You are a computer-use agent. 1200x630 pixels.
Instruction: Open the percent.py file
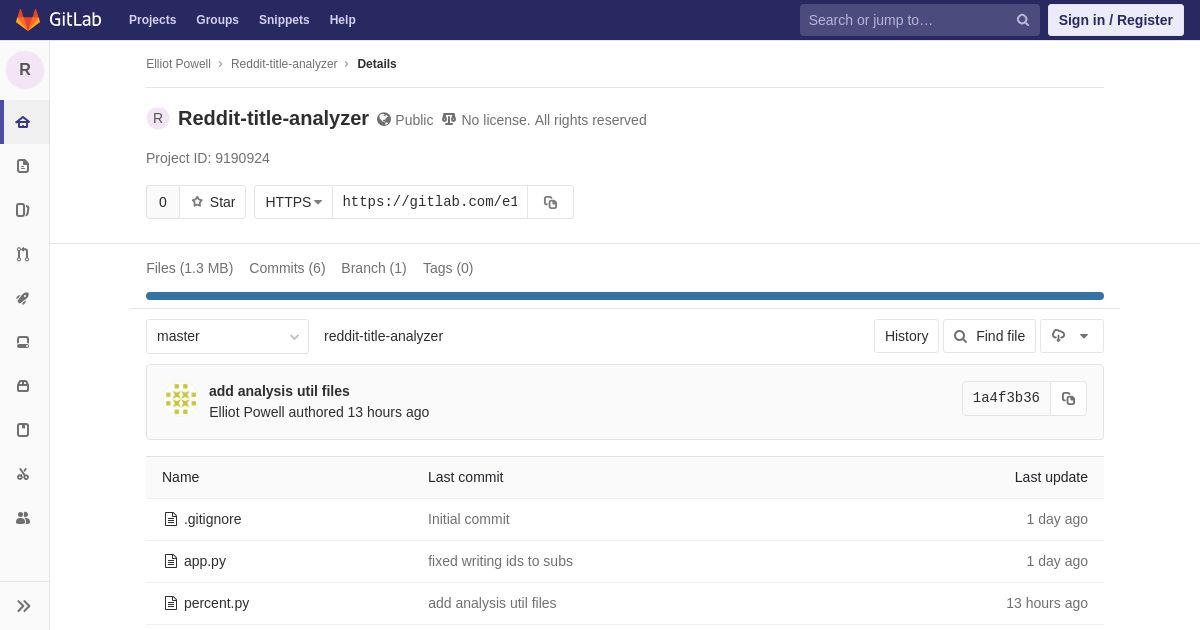[x=216, y=603]
